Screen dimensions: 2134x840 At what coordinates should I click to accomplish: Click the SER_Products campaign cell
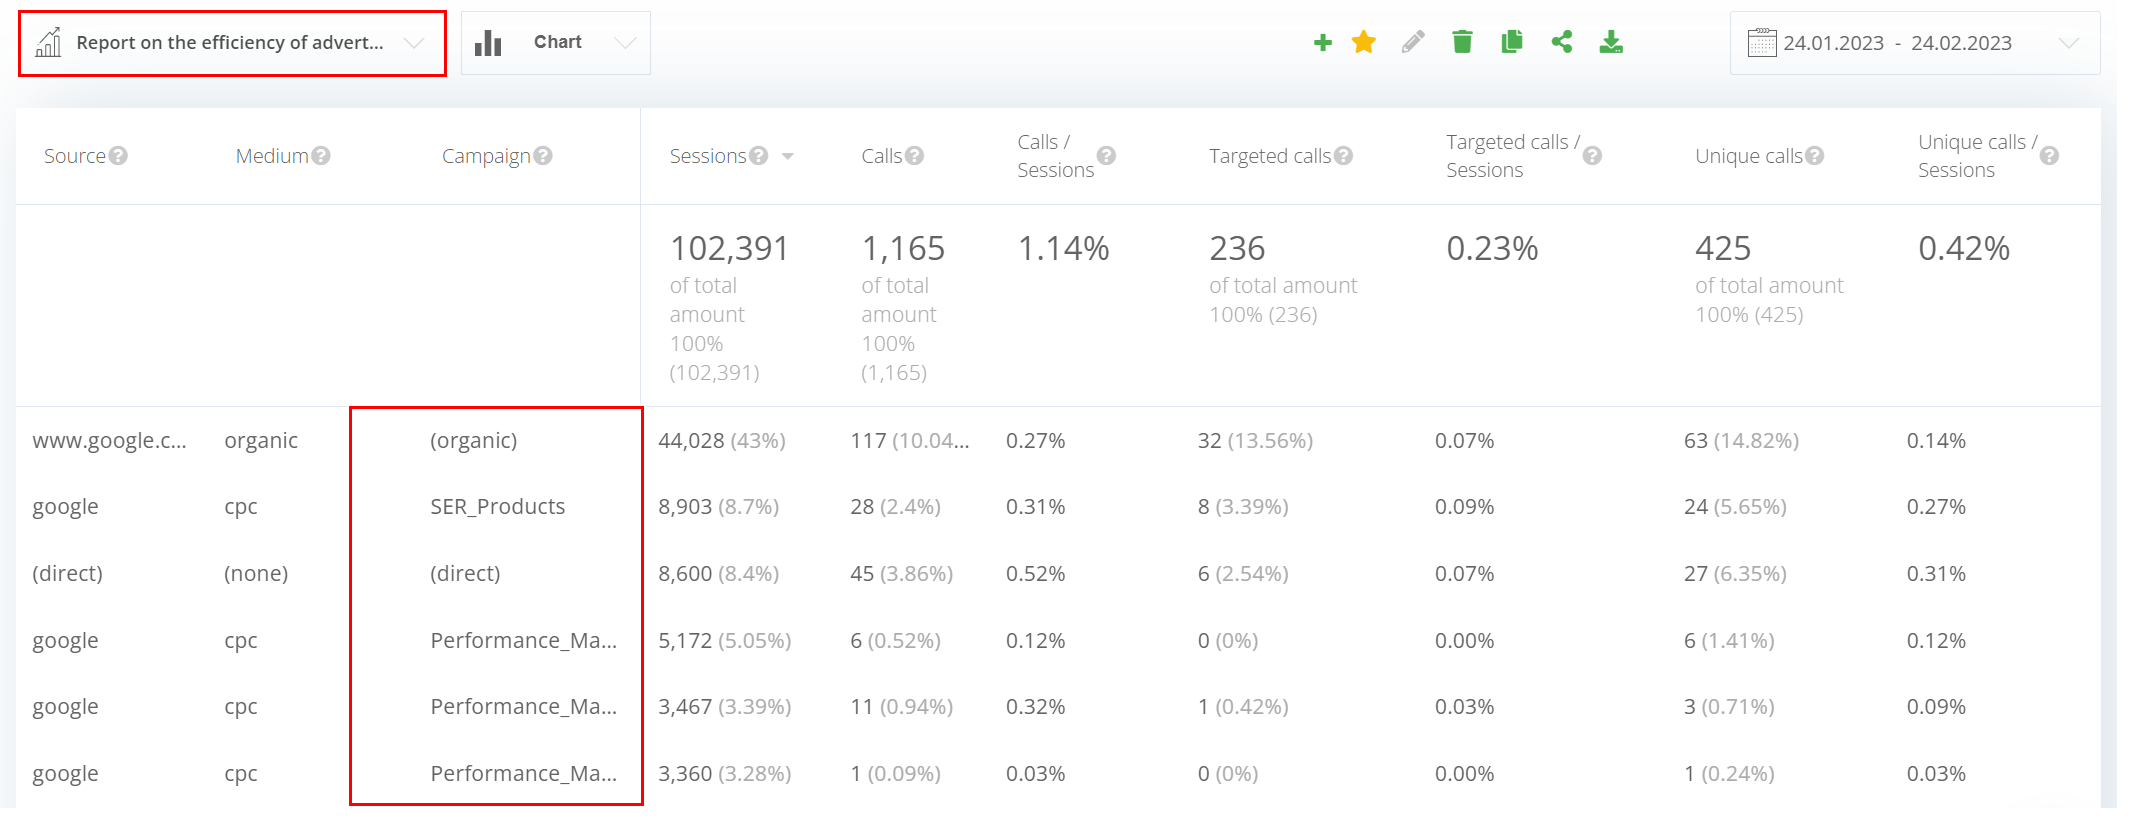(498, 507)
